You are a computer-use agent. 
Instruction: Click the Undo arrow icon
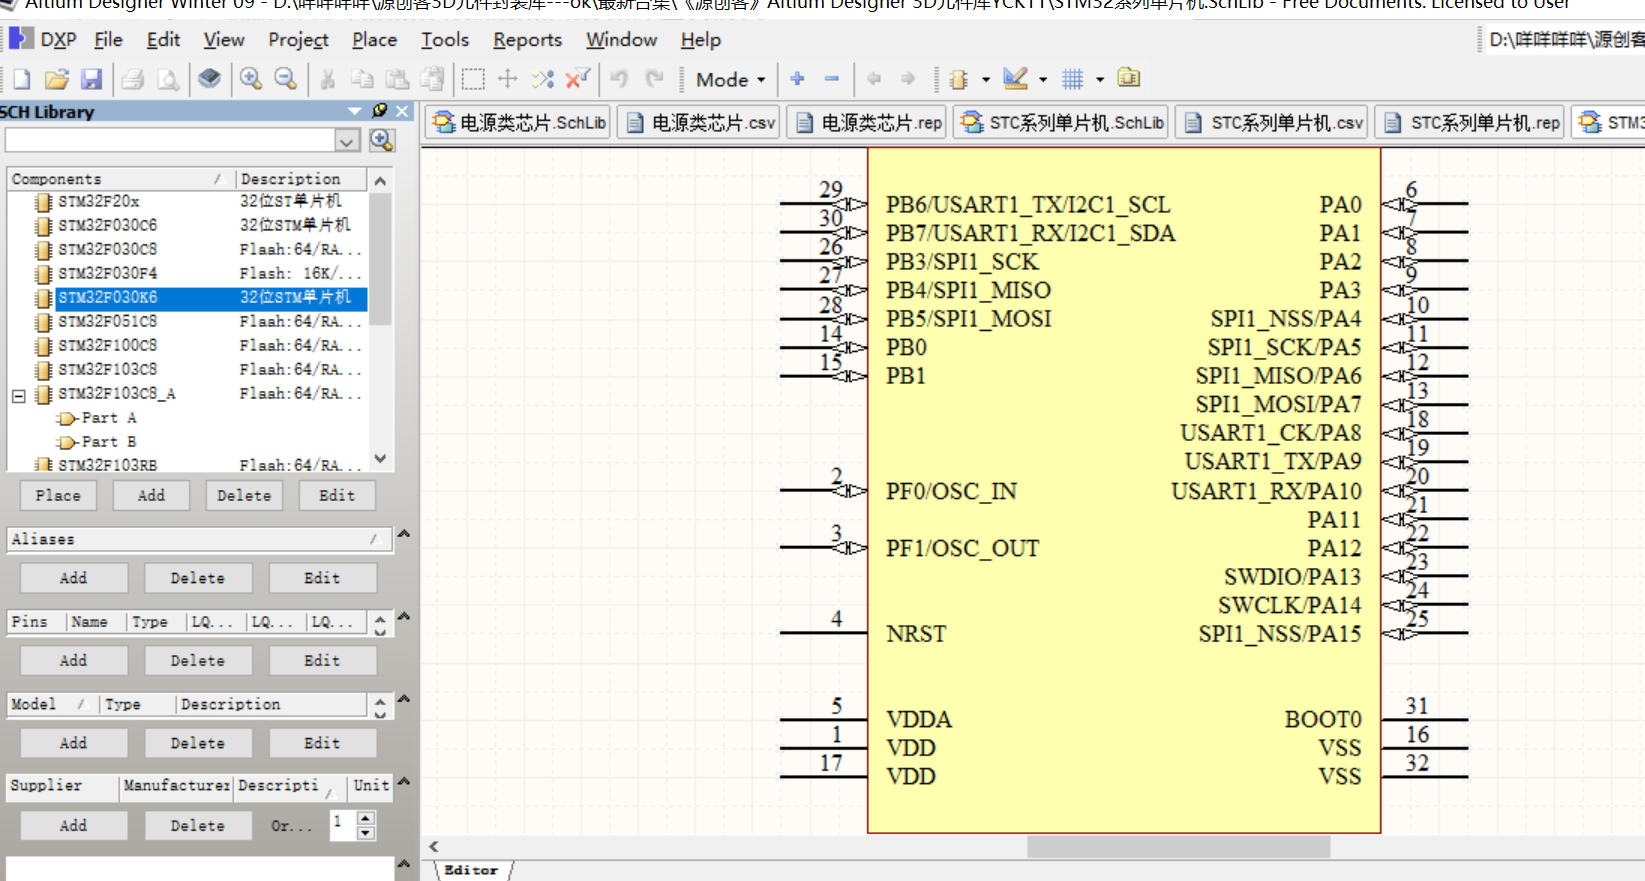[620, 79]
